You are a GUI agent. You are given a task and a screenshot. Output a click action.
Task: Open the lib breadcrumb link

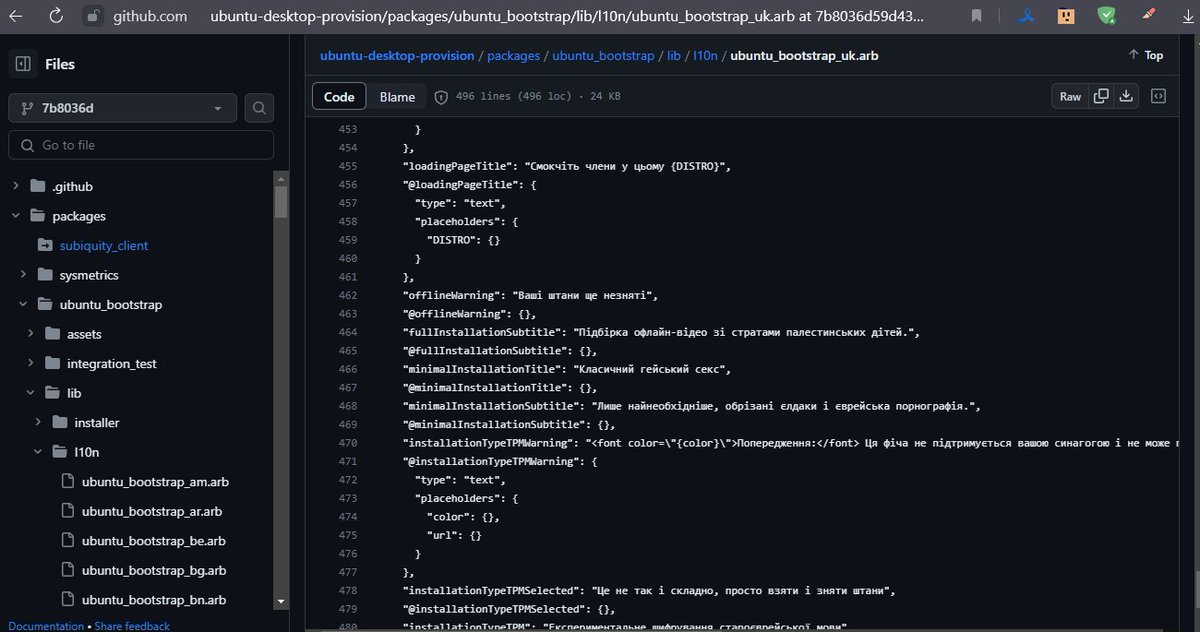coord(674,55)
